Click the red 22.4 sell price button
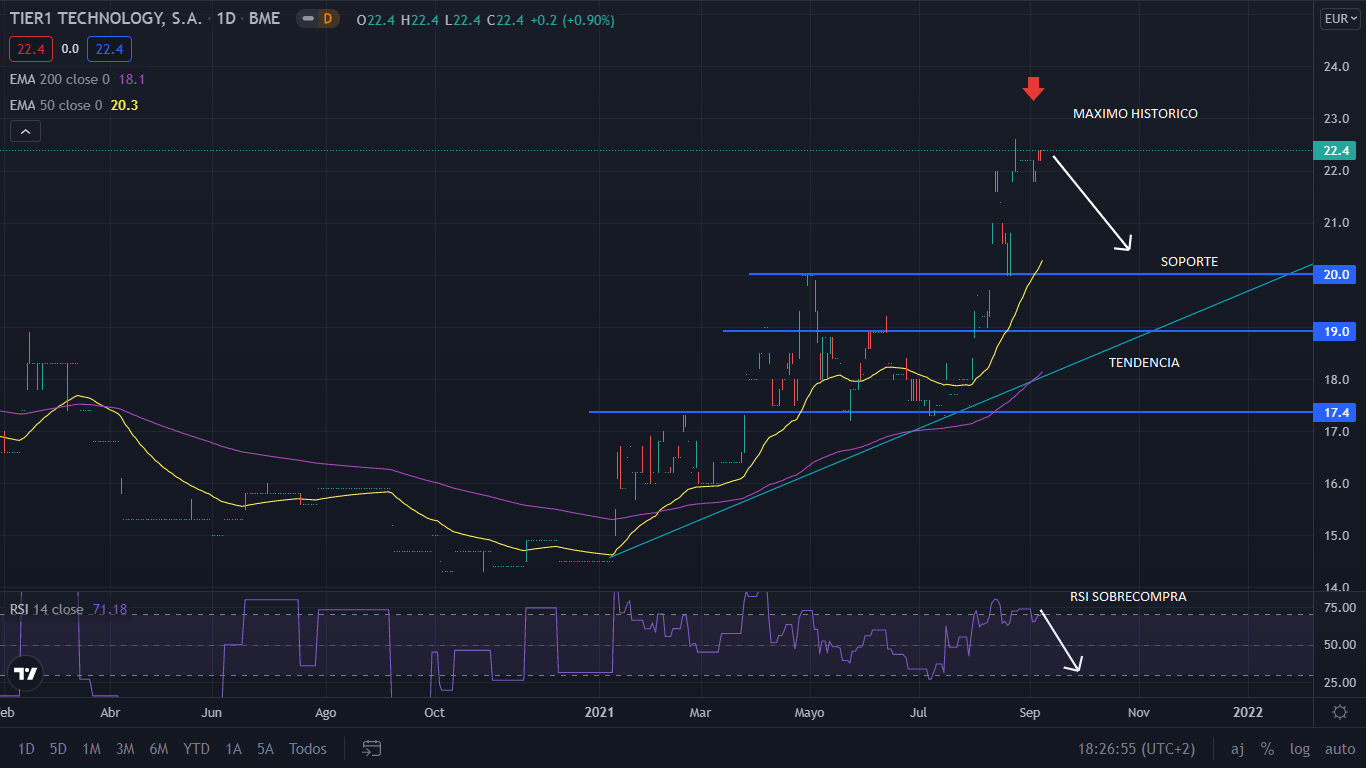 coord(30,48)
